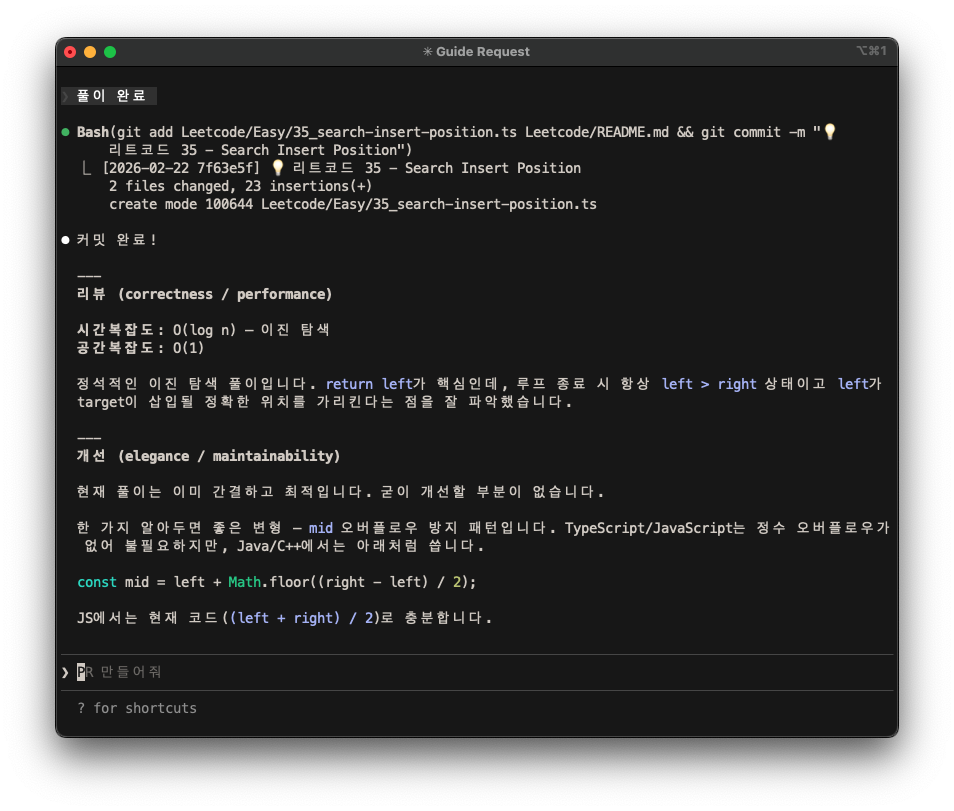Click the 리뷰 (correctness / performance) heading

click(204, 294)
